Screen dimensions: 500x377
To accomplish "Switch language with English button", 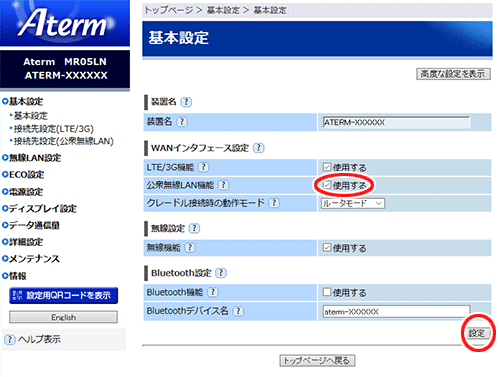I will click(63, 317).
